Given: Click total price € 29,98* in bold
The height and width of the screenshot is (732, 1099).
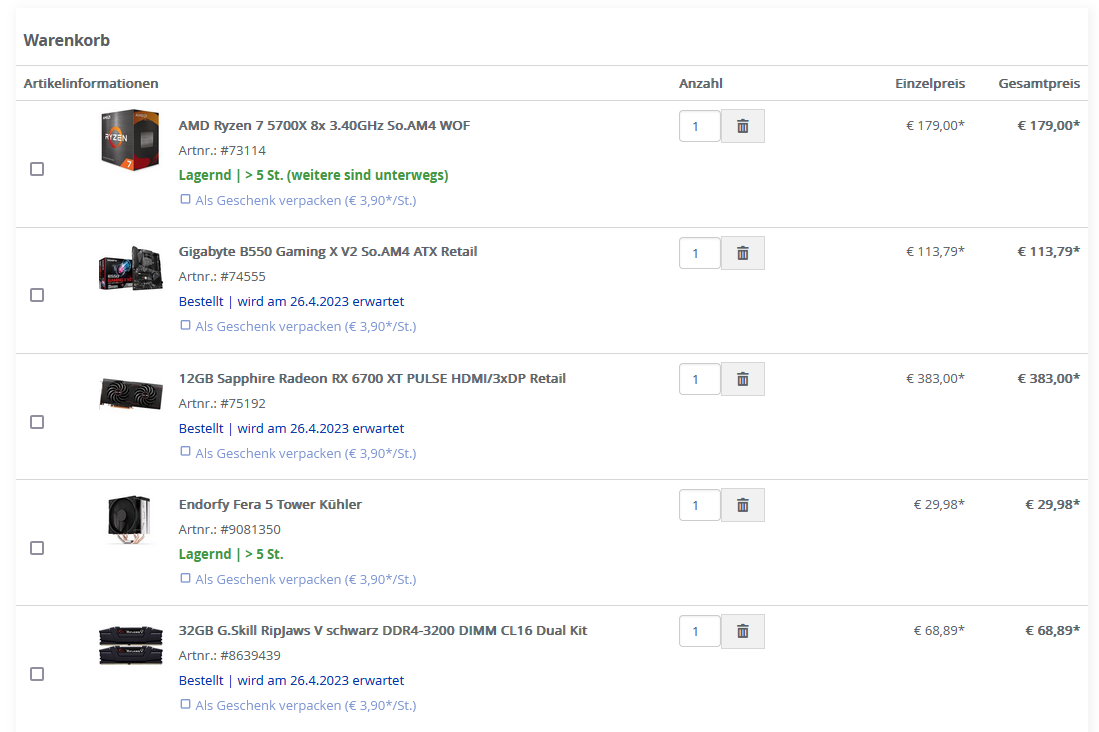Looking at the screenshot, I should point(1052,504).
